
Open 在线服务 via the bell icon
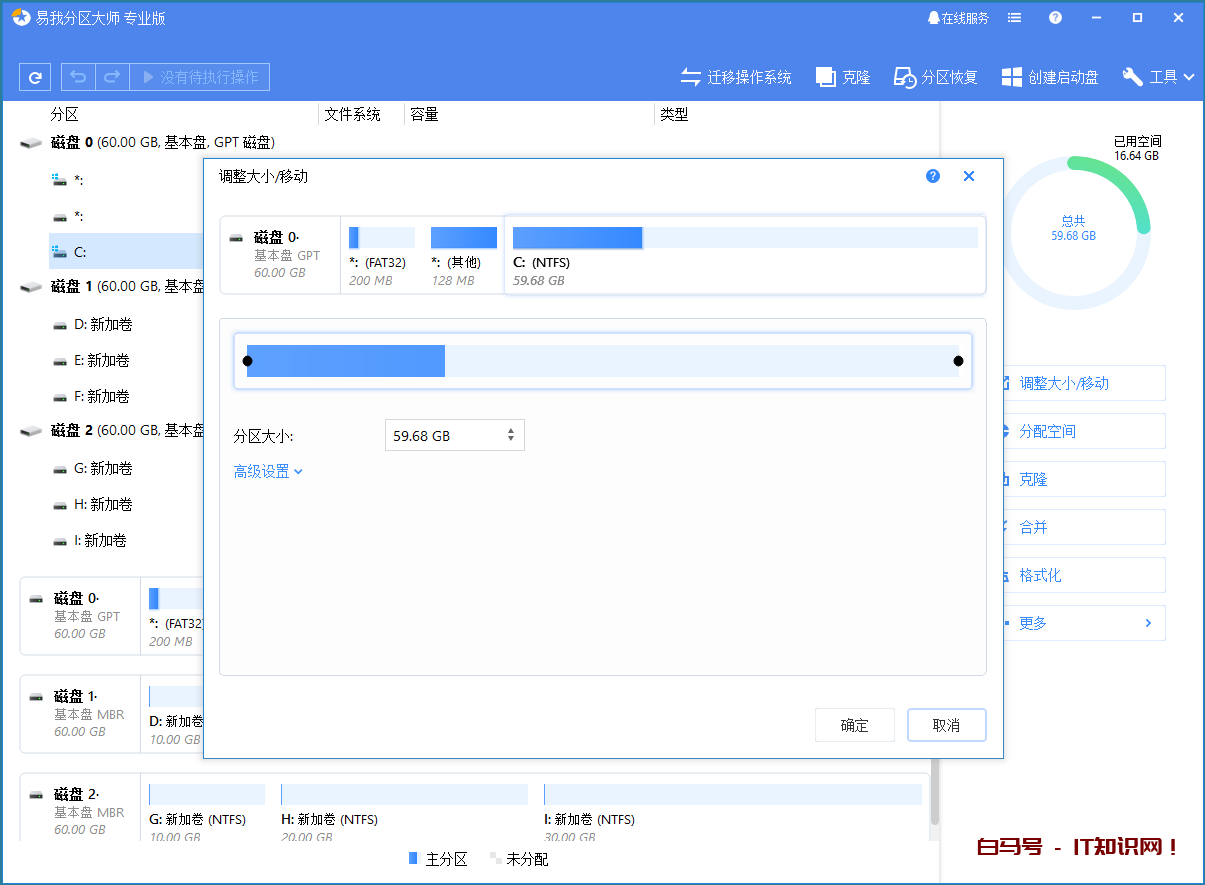click(x=956, y=17)
